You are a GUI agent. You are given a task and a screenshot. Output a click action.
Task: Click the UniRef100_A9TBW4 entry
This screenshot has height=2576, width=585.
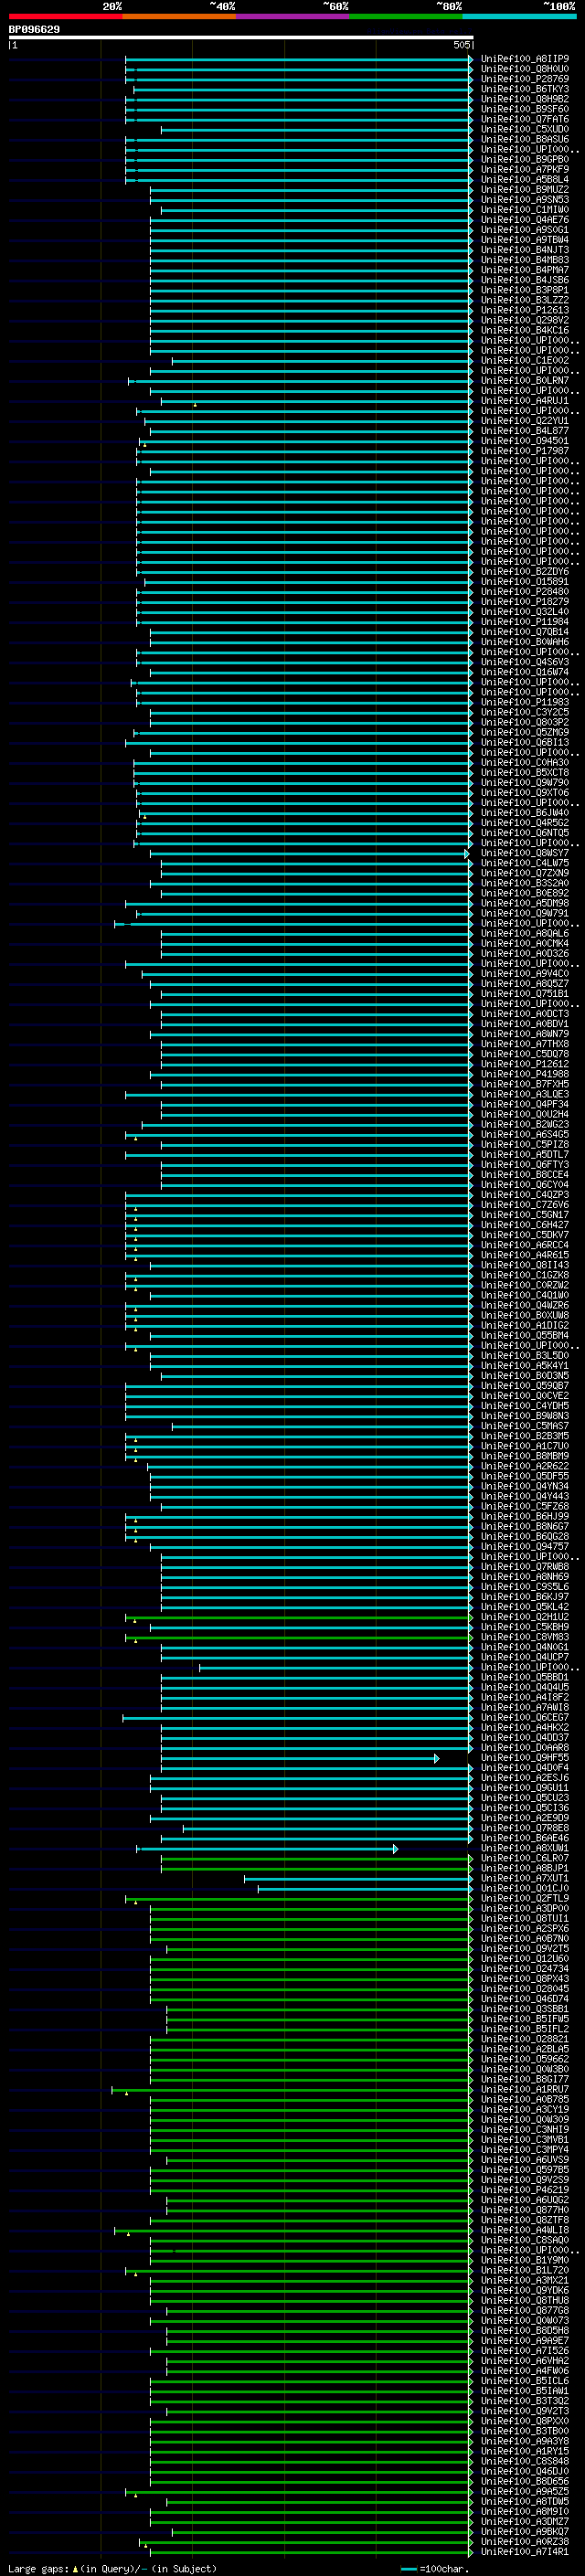coord(525,240)
